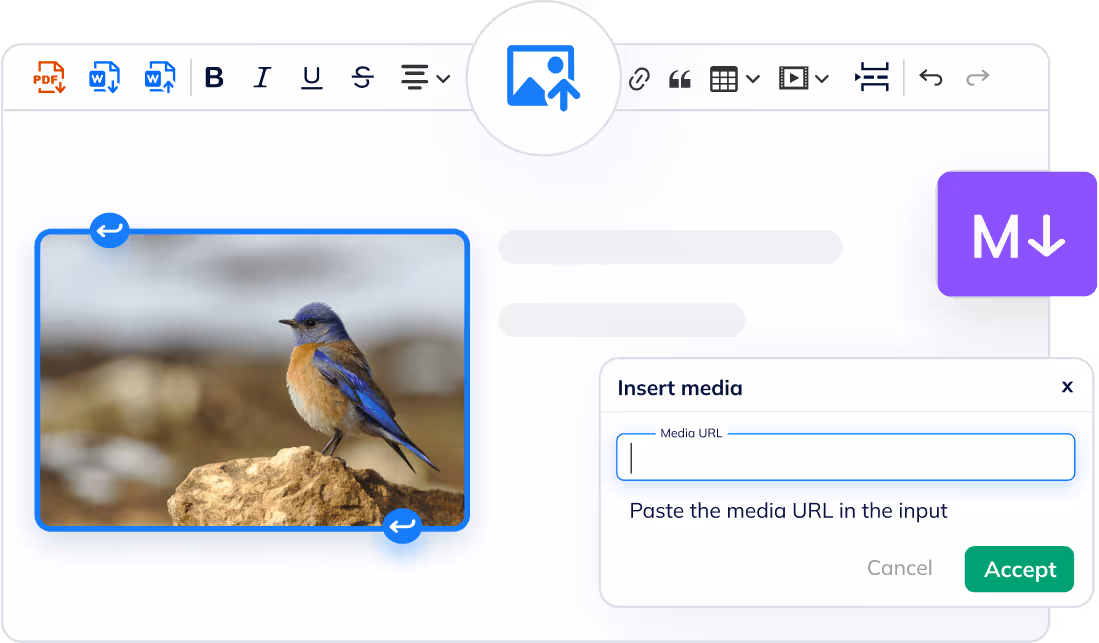Toggle italic formatting
The height and width of the screenshot is (643, 1099).
[262, 78]
